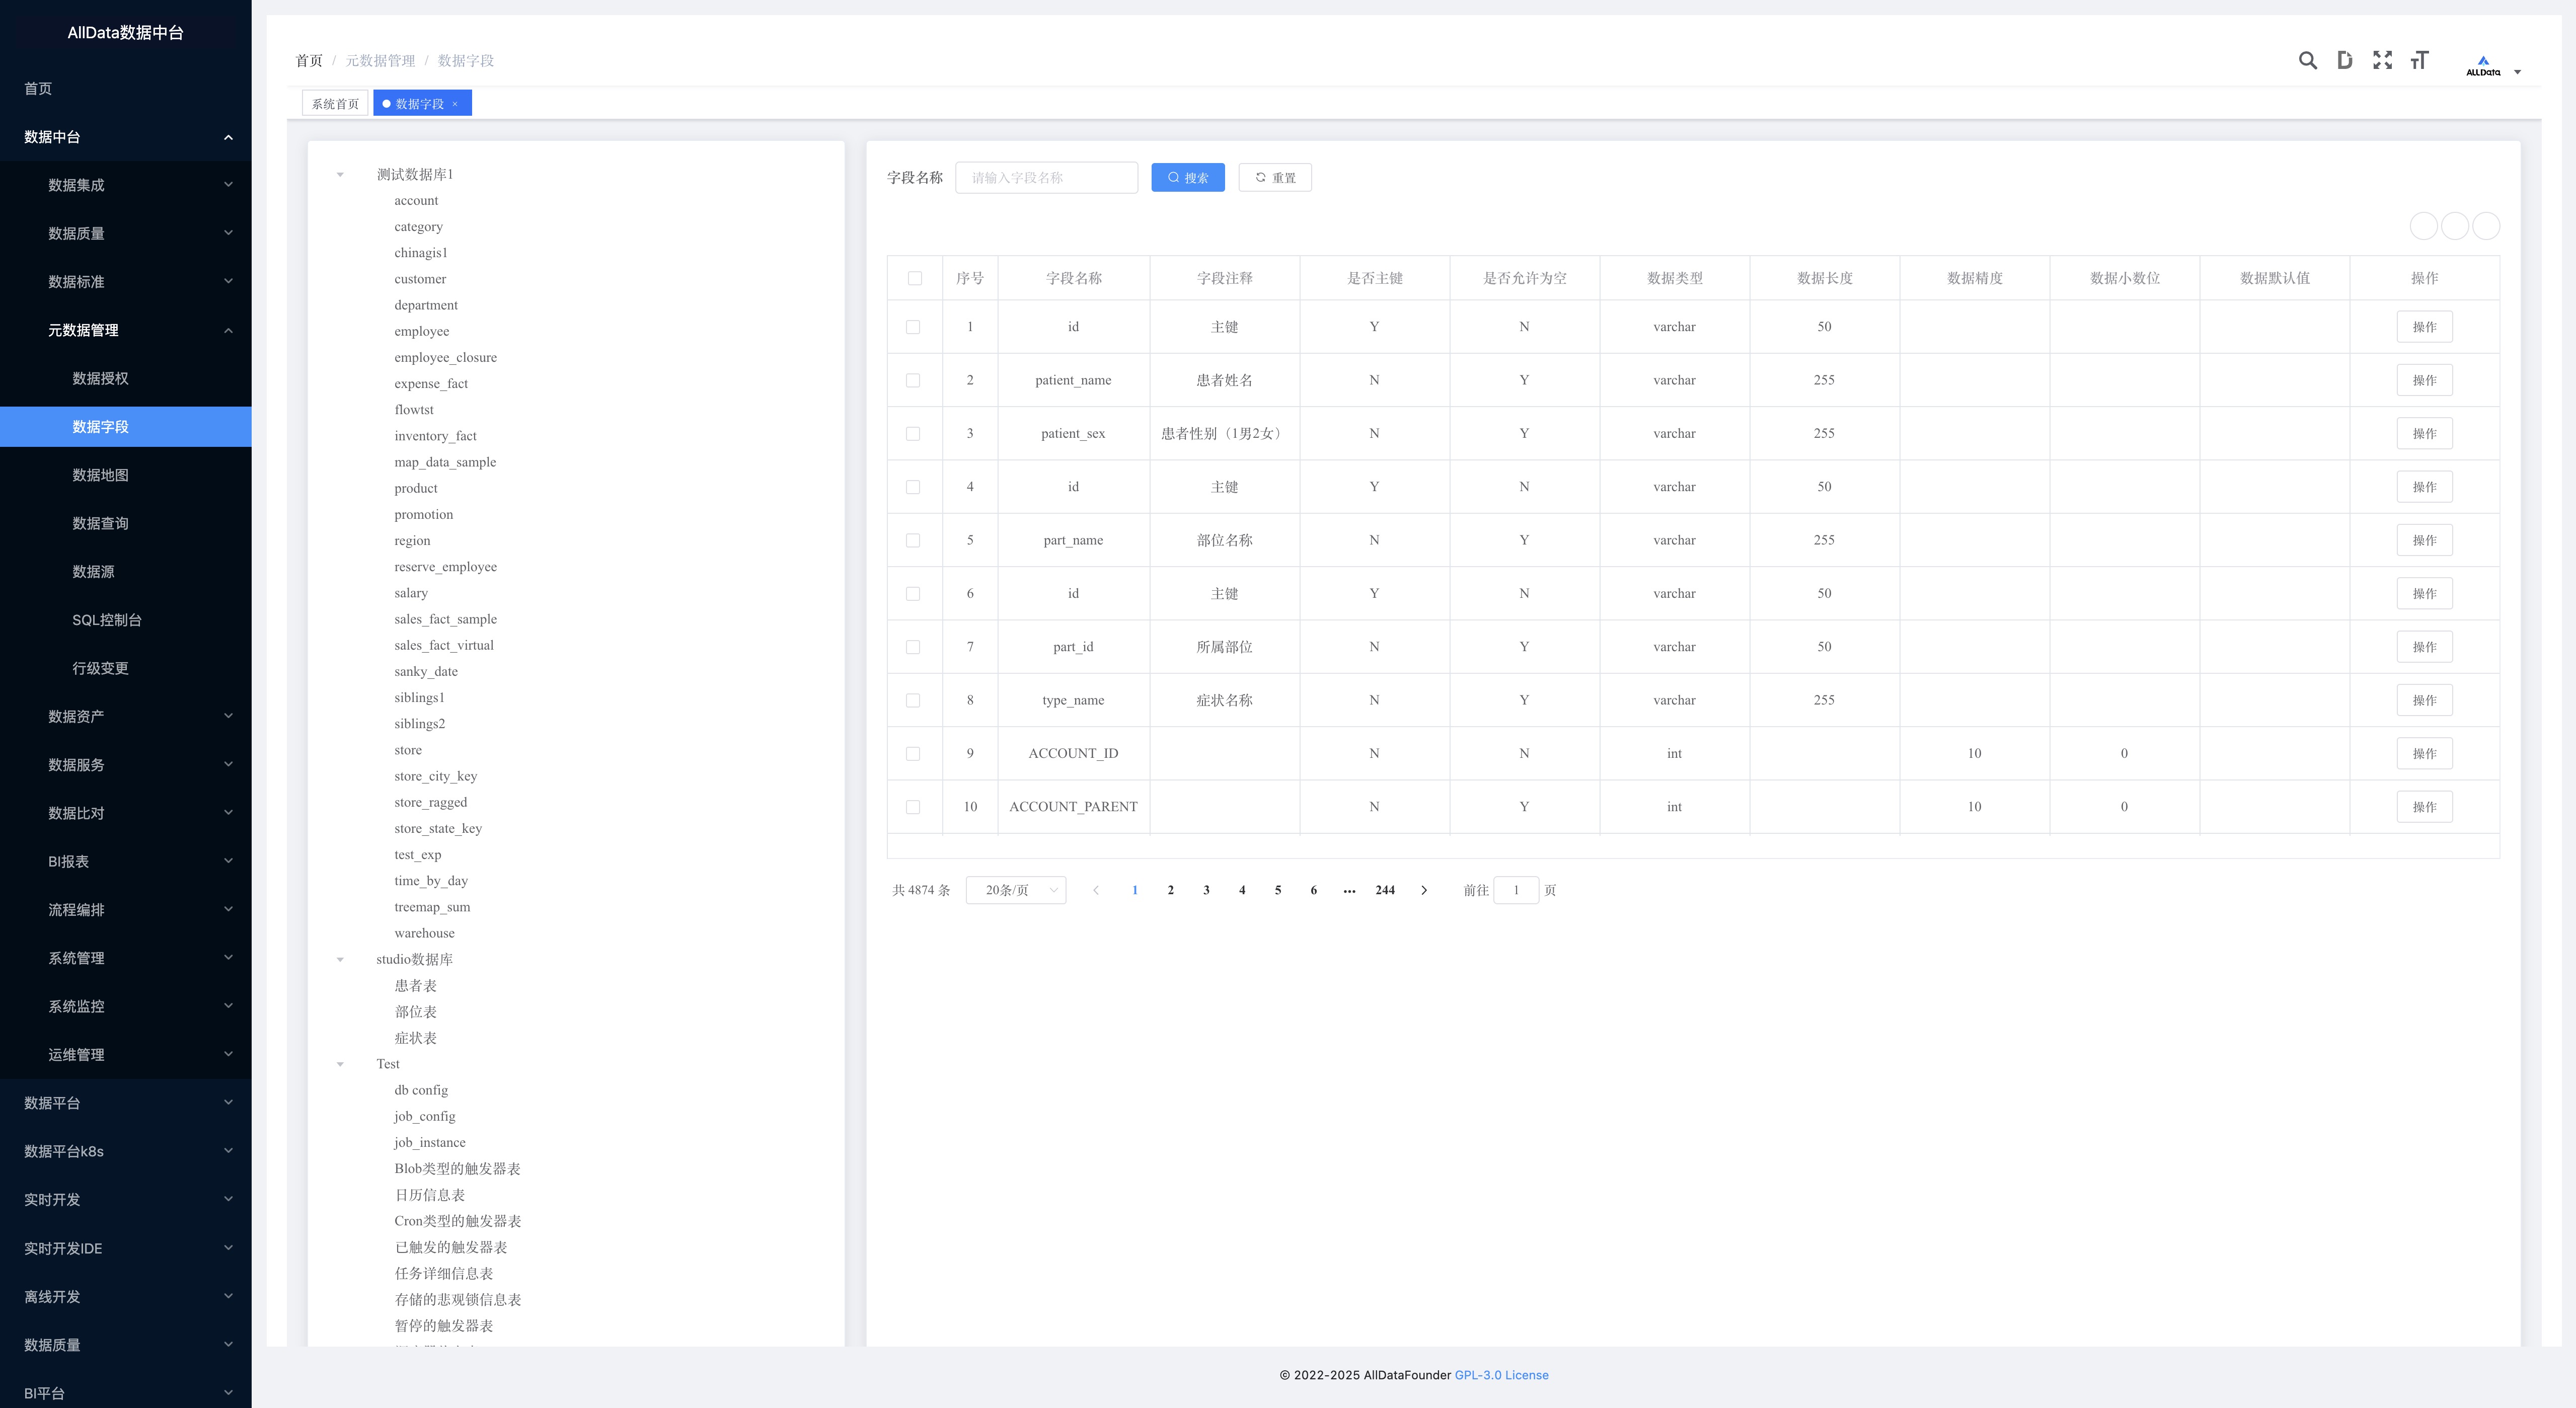Expand 实时开发IDE sidebar menu

pos(126,1248)
